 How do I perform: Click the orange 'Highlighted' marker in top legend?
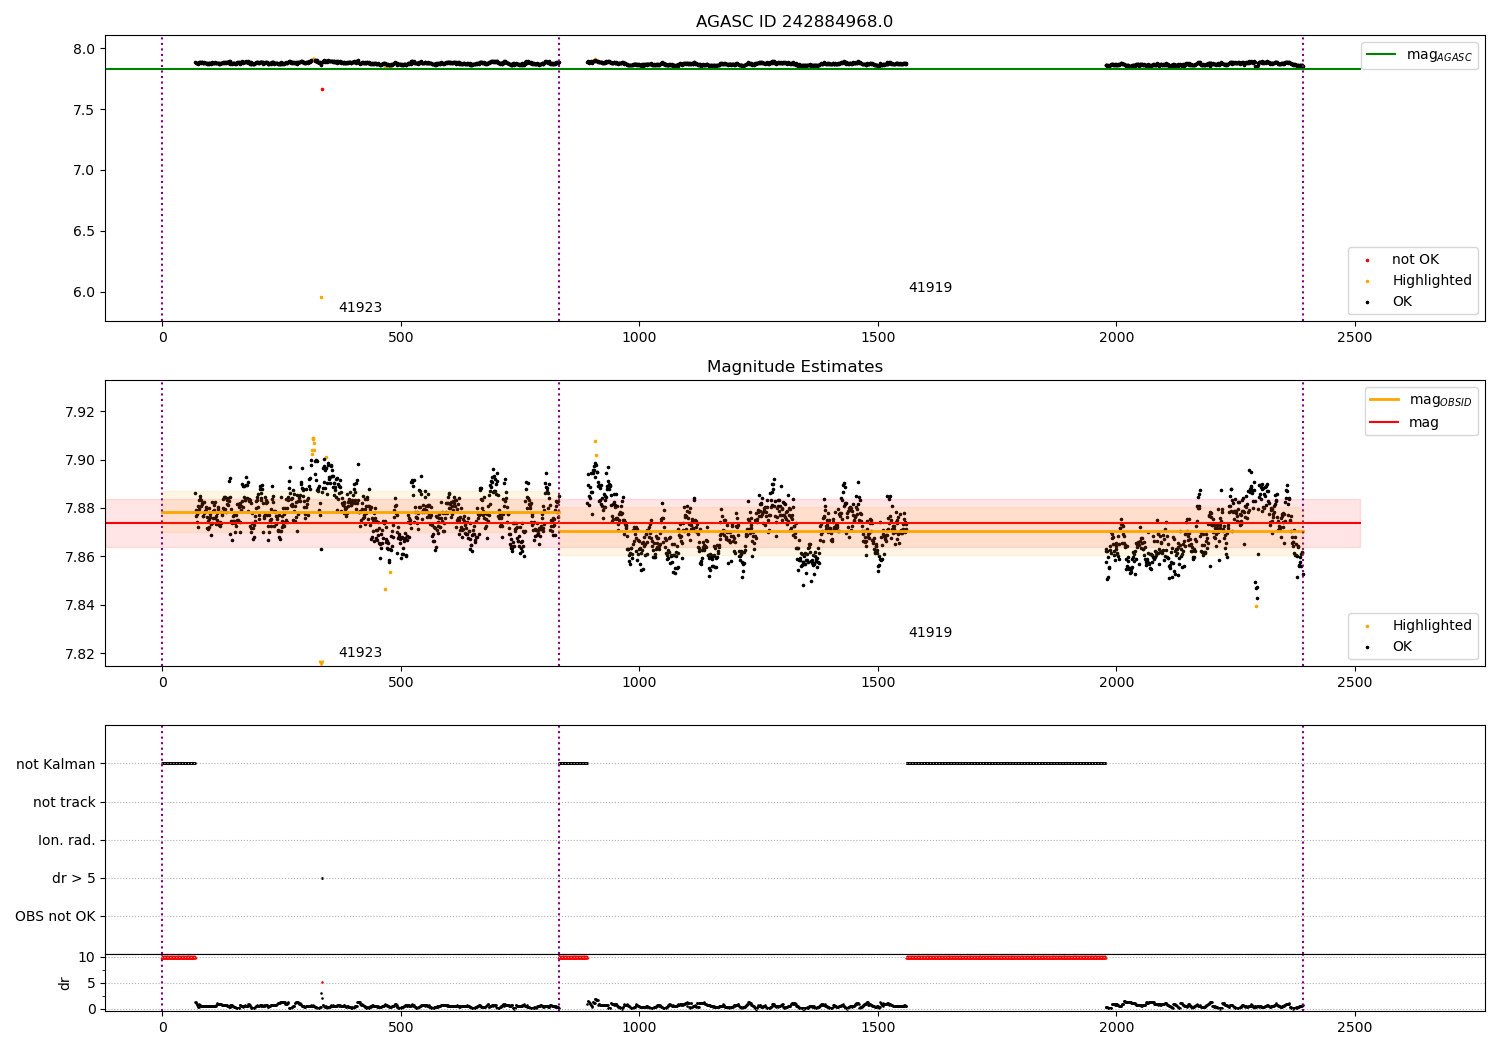click(1367, 281)
